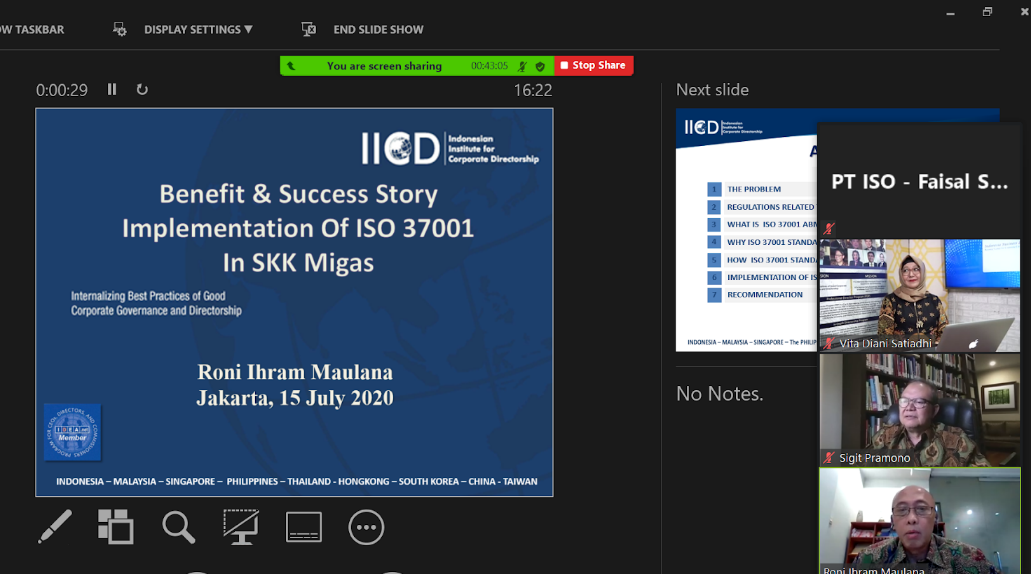Restart the presentation timer
The width and height of the screenshot is (1031, 574).
(x=142, y=89)
